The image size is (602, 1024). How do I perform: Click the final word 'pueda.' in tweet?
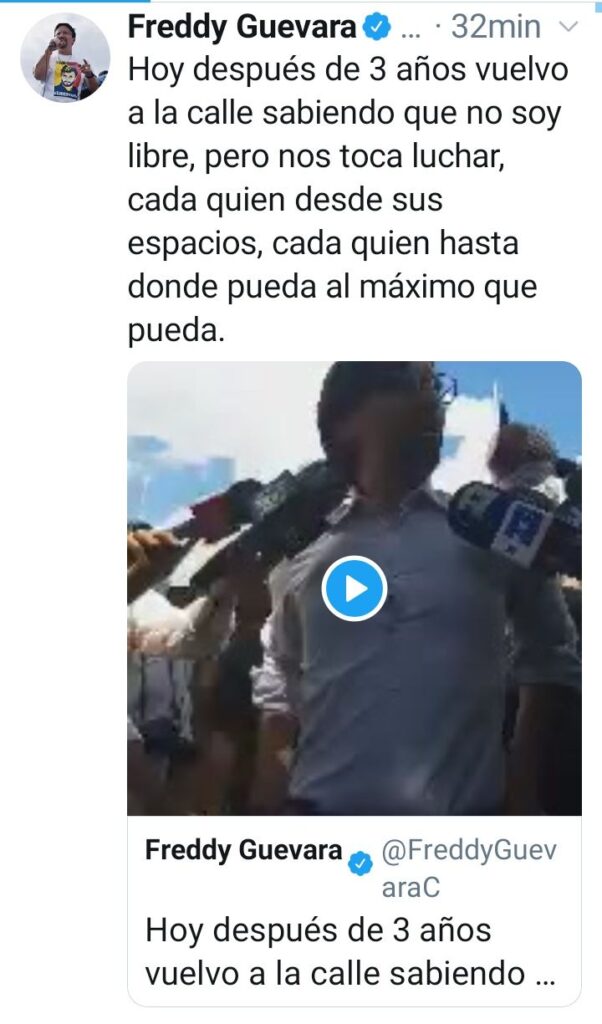point(176,330)
